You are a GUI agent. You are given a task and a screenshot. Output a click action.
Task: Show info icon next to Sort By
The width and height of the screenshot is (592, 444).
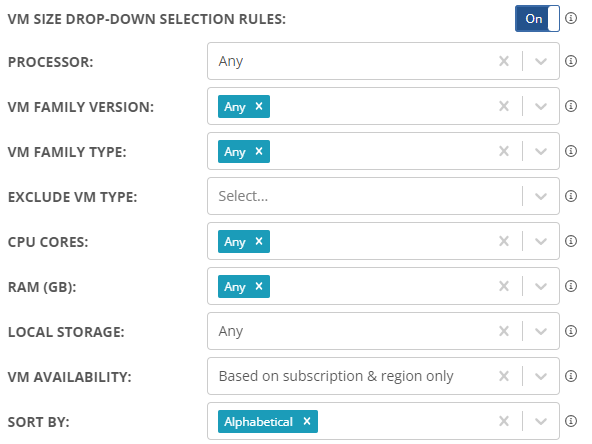point(570,421)
